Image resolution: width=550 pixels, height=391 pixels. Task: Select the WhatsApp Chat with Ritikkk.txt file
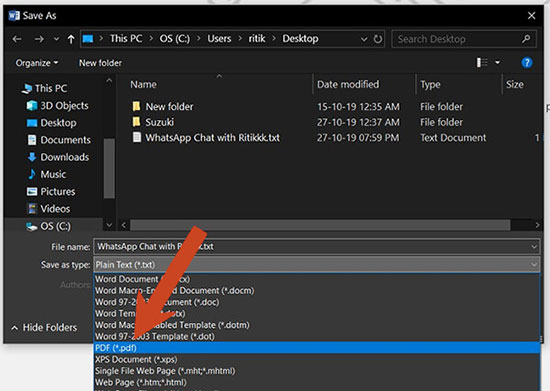[213, 138]
